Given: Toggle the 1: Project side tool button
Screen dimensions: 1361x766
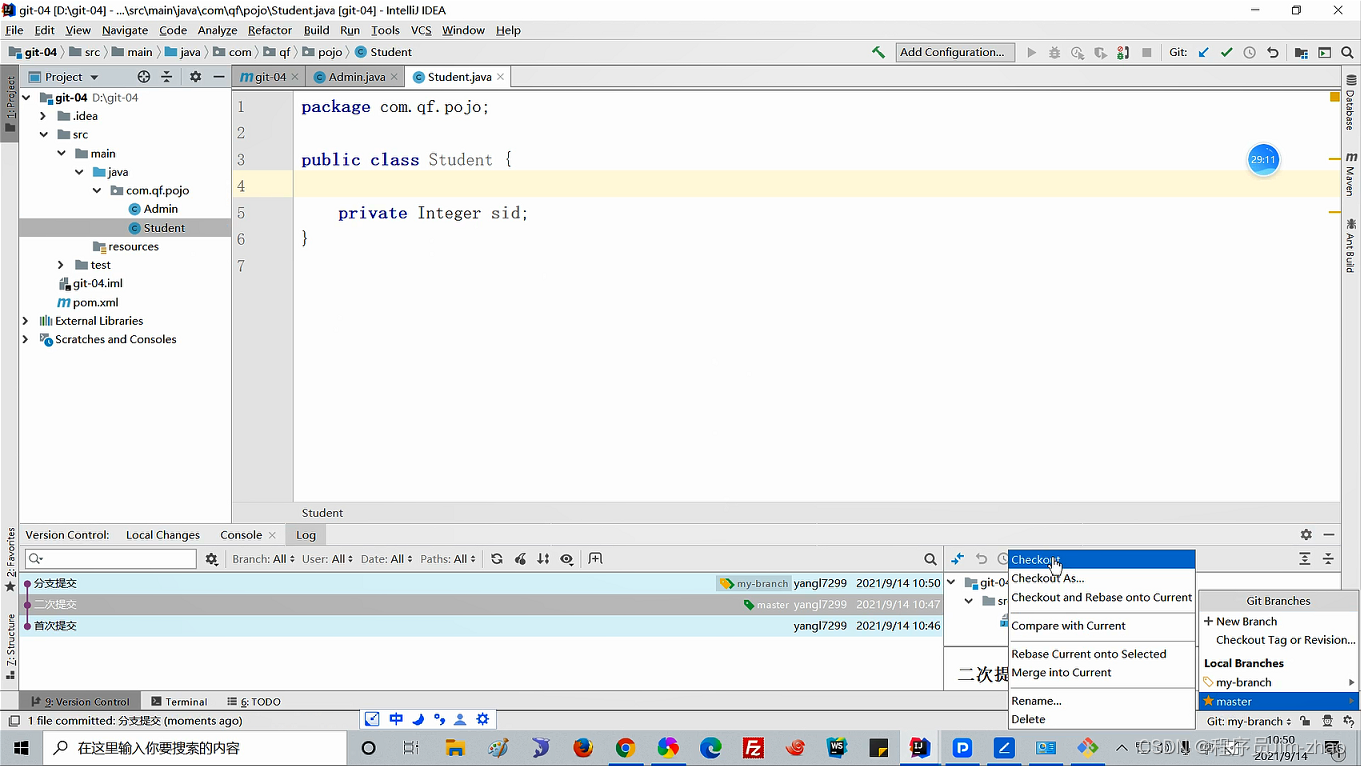Looking at the screenshot, I should click(10, 106).
